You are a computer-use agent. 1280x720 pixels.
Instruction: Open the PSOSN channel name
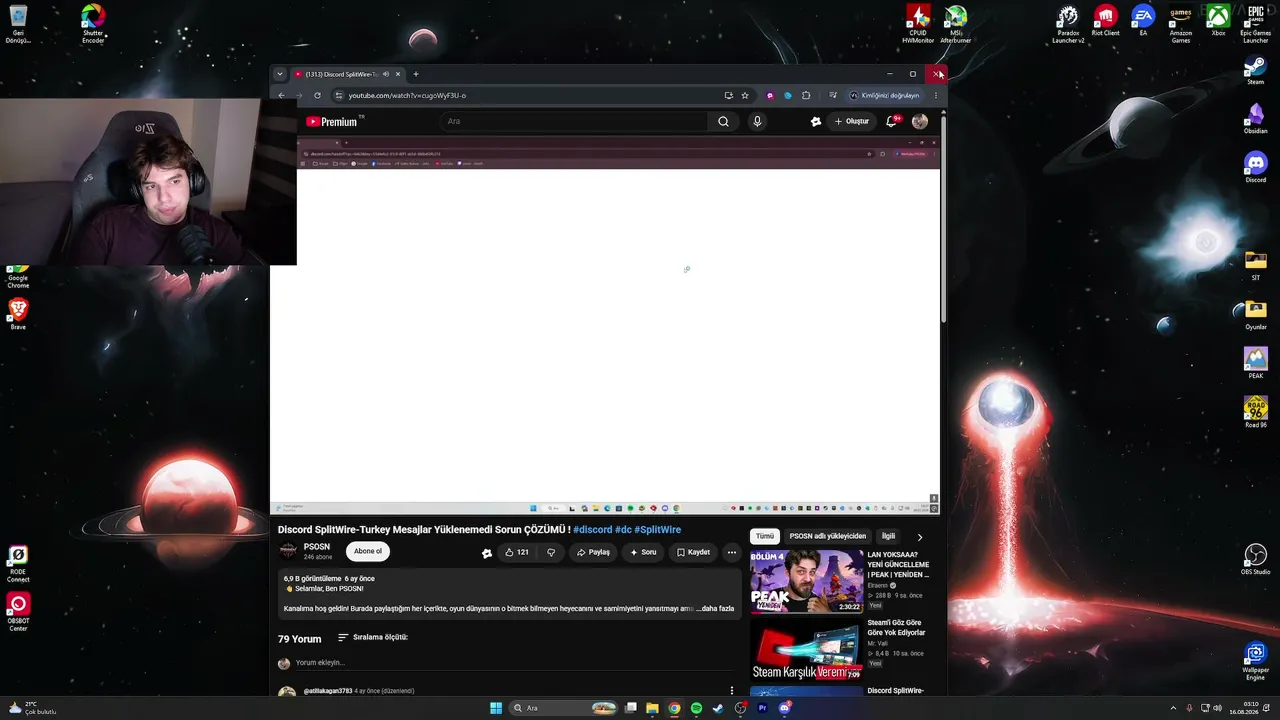point(317,547)
